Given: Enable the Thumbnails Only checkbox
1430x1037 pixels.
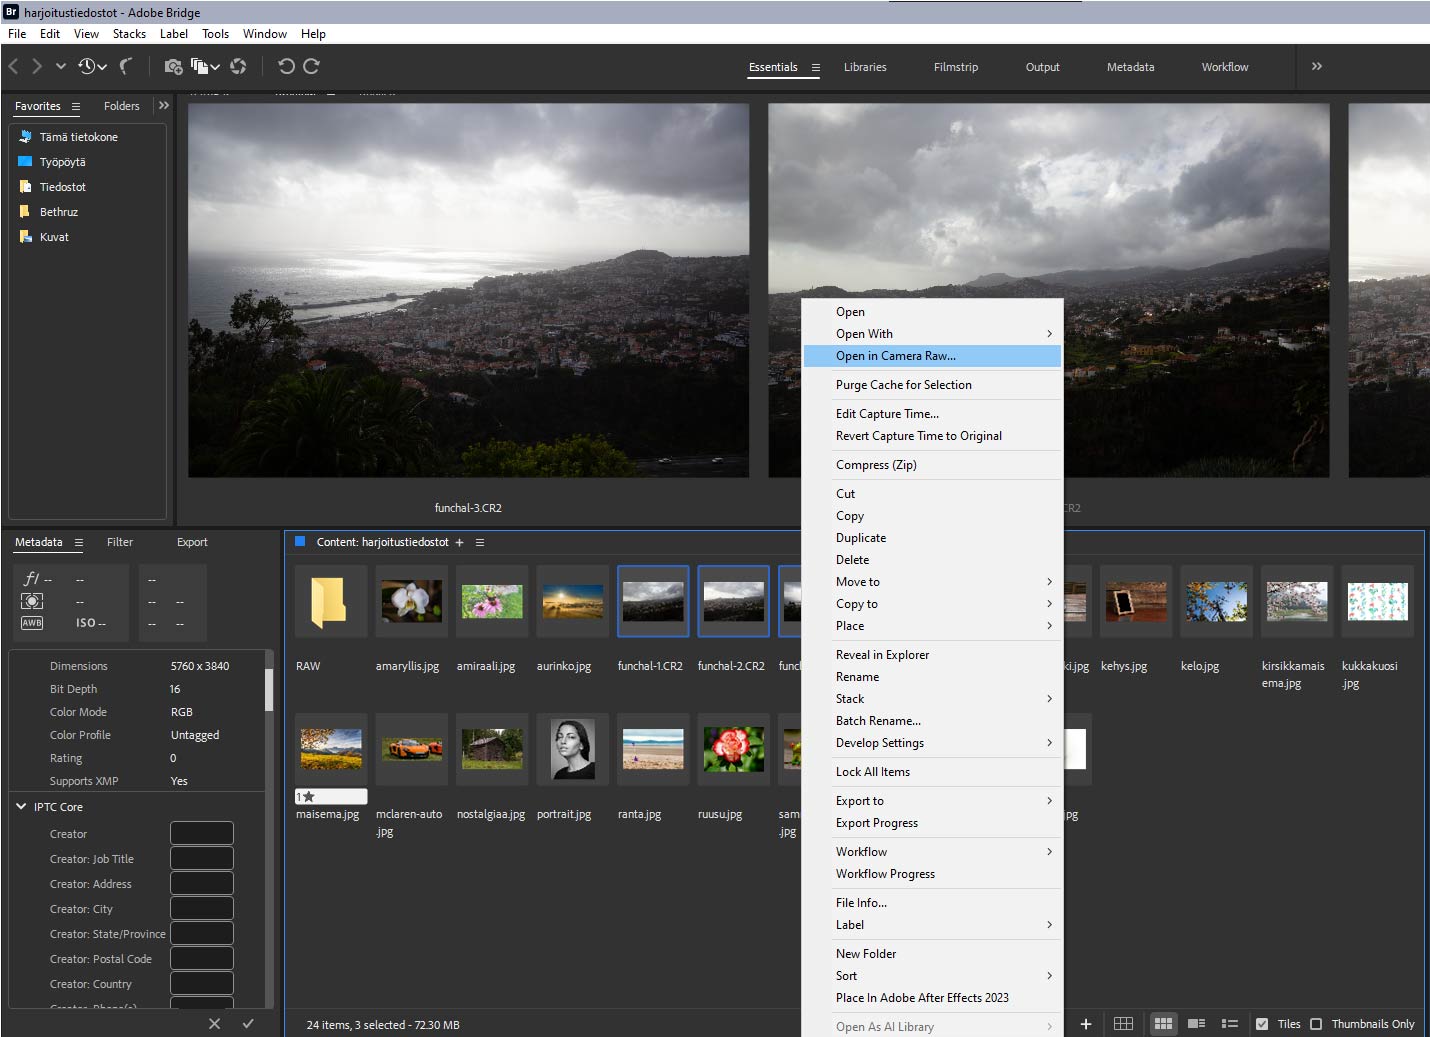Looking at the screenshot, I should [x=1316, y=1023].
